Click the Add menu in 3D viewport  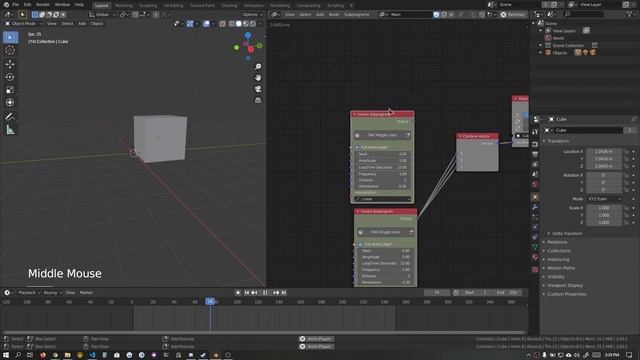pos(82,24)
